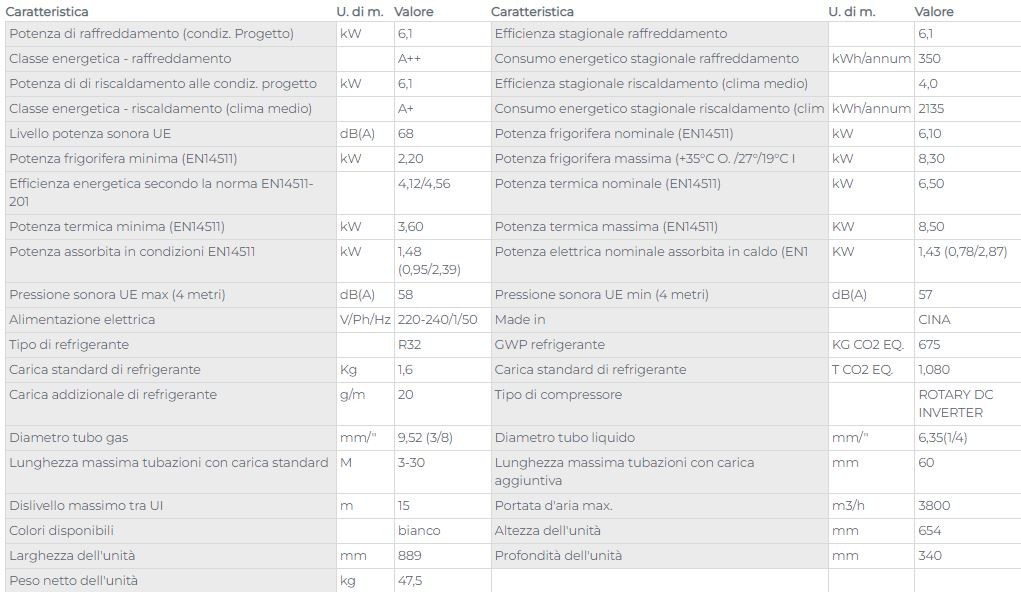Select the Alimentazione elettrica 220-240/1/50 value
The height and width of the screenshot is (592, 1021).
pos(438,320)
